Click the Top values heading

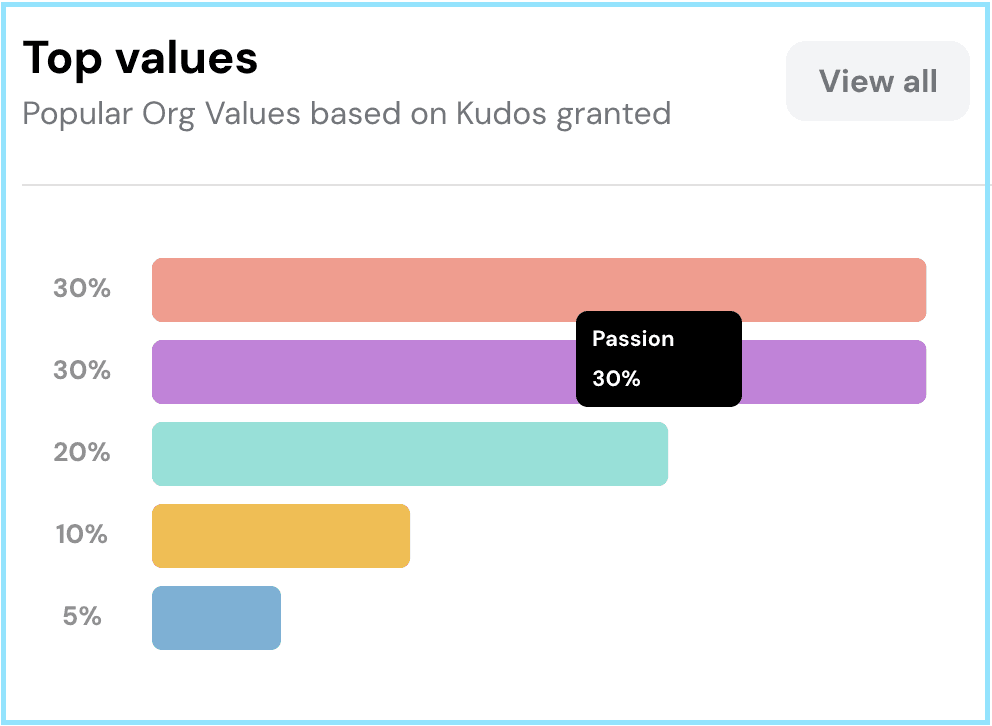pos(140,59)
